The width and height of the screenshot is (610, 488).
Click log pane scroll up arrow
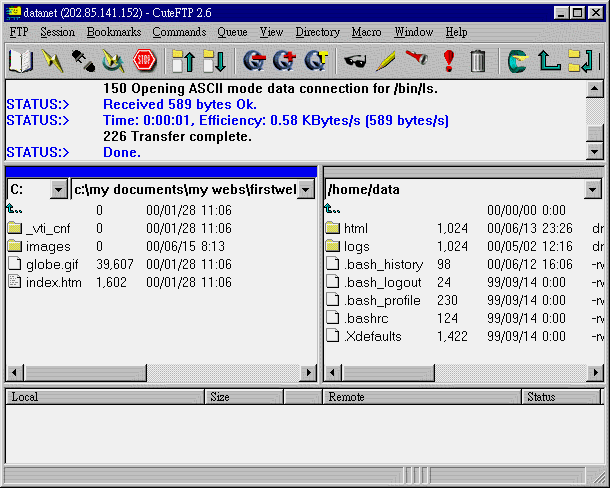click(x=594, y=89)
